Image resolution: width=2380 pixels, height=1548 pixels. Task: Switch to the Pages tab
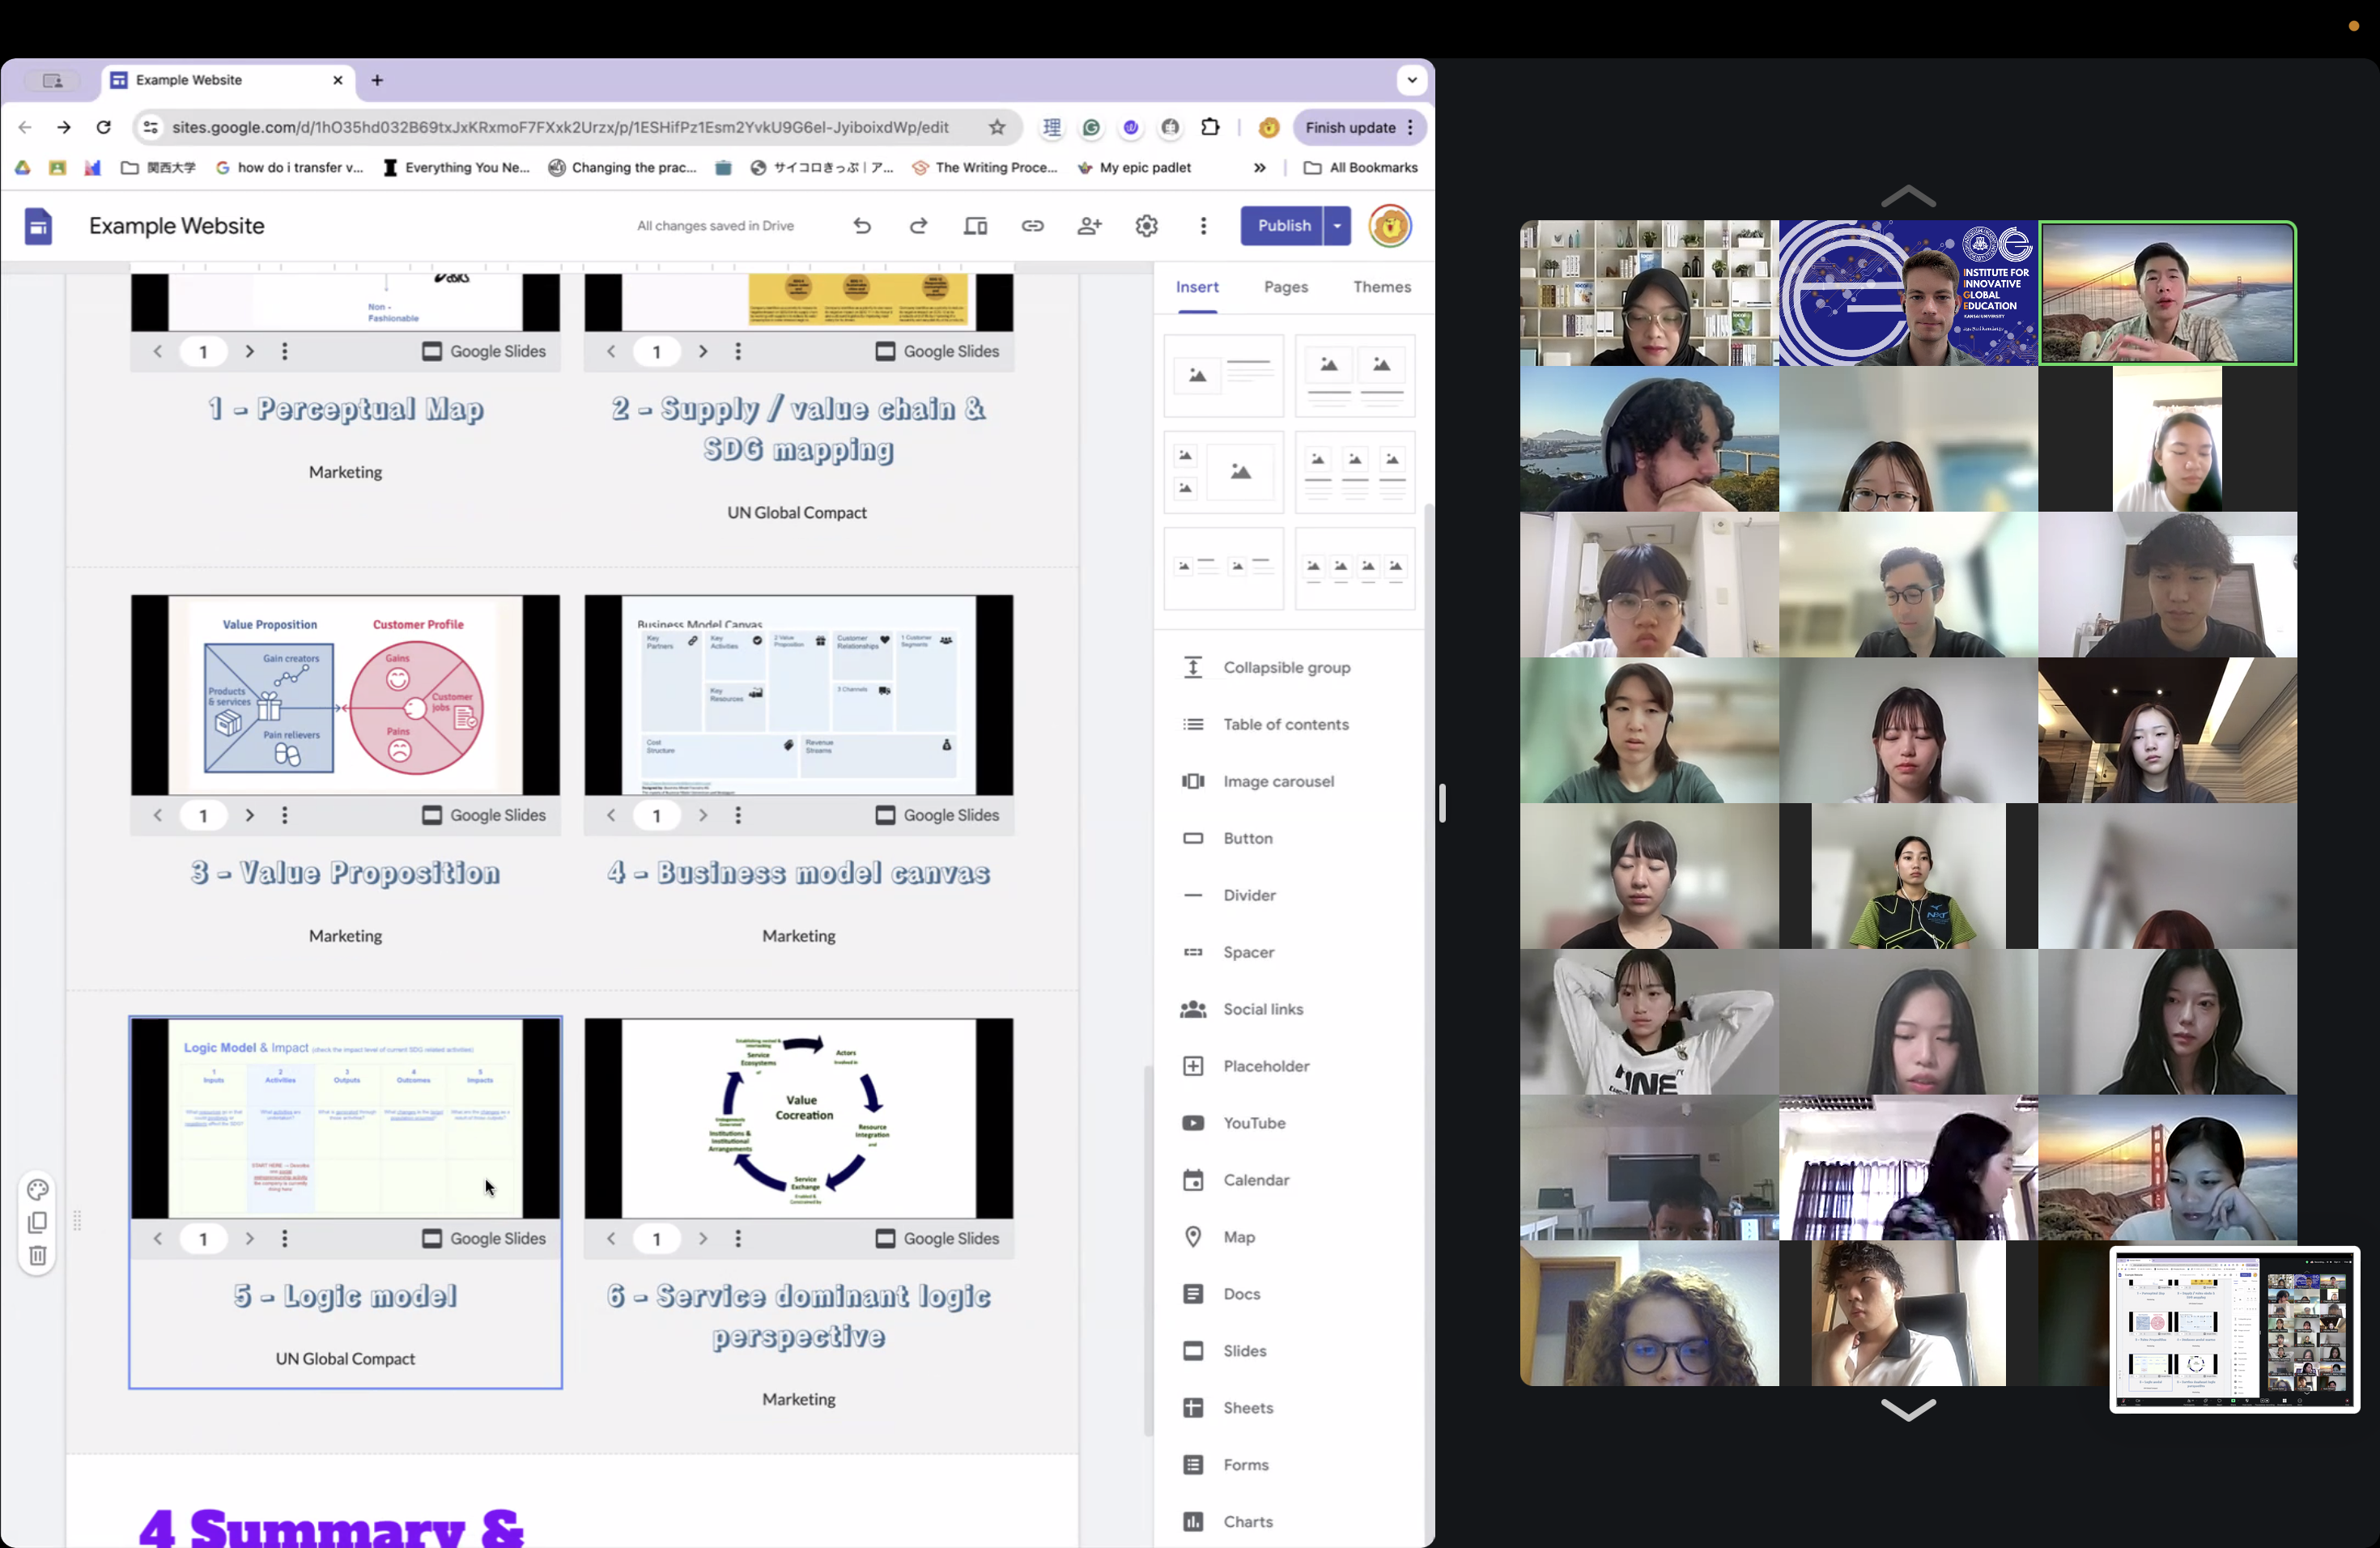click(x=1285, y=287)
